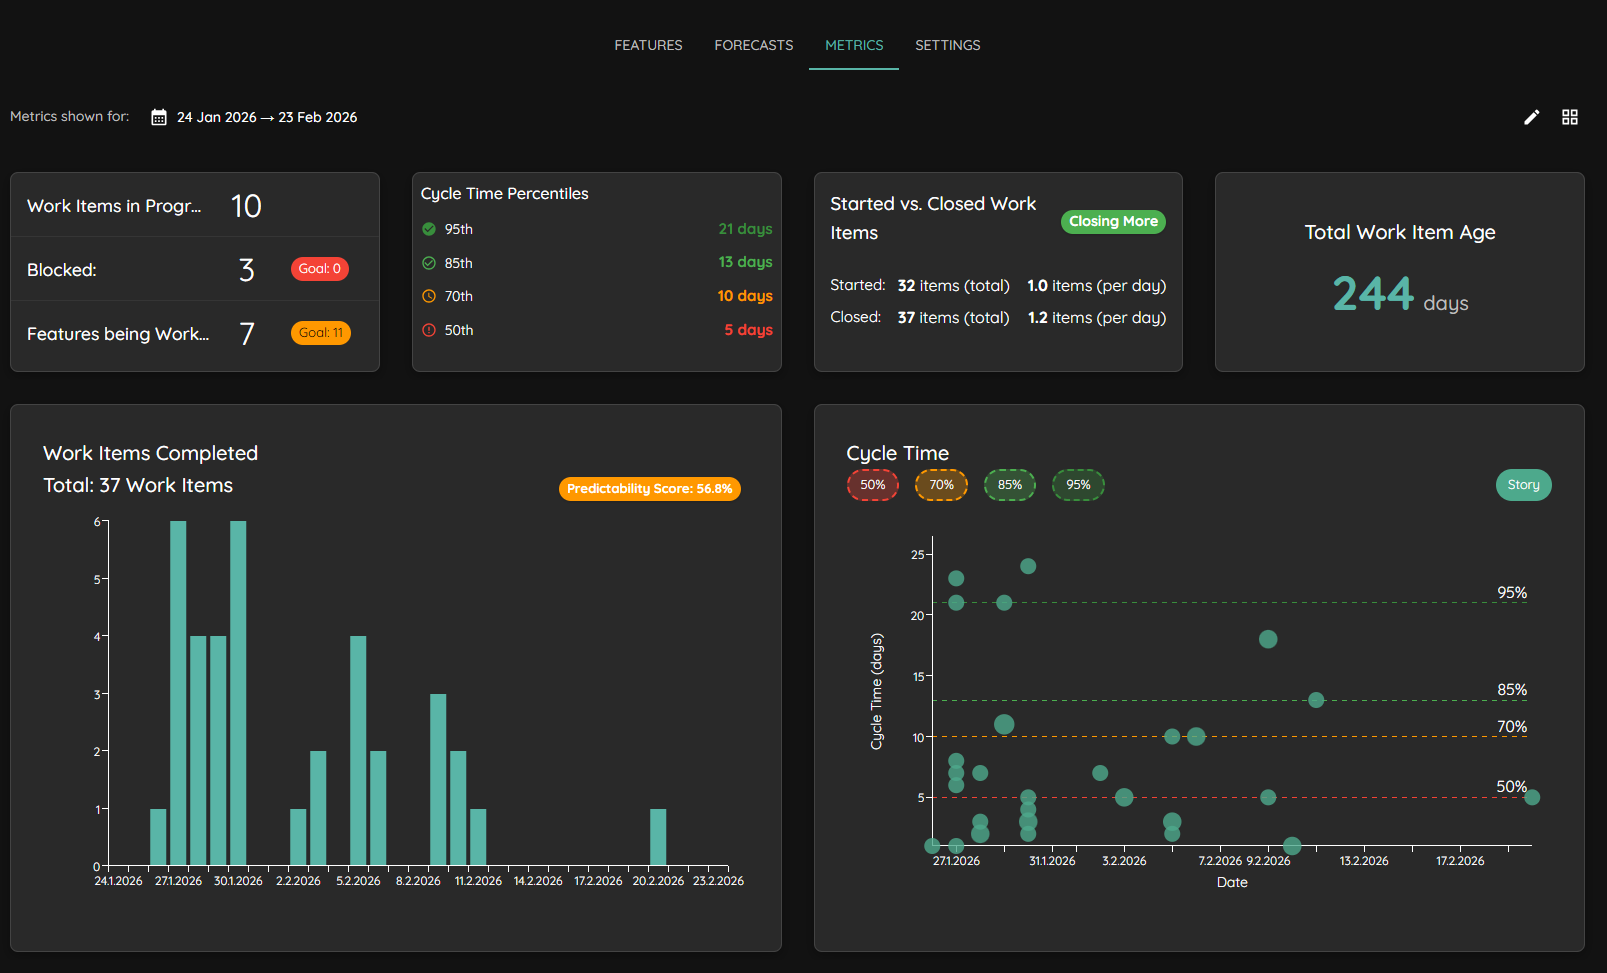Click the Total: 37 Work Items heading
The height and width of the screenshot is (973, 1607).
click(x=138, y=485)
